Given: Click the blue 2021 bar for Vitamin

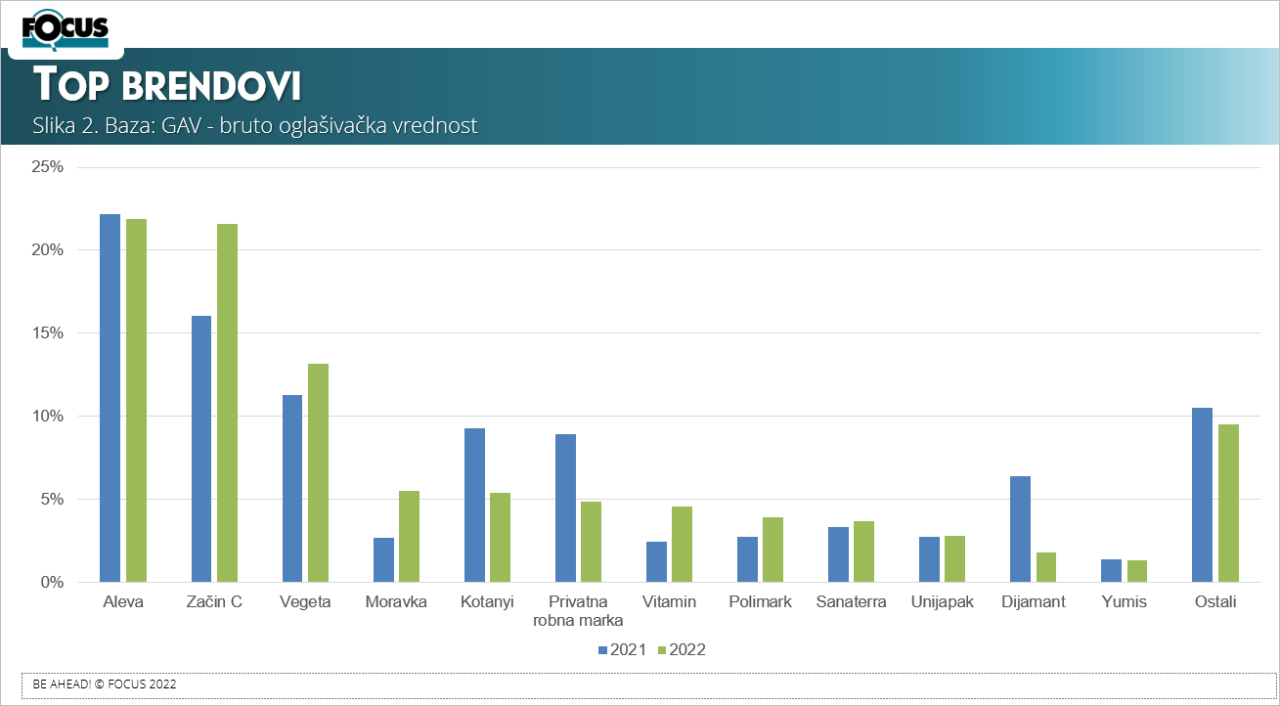Looking at the screenshot, I should pyautogui.click(x=656, y=562).
